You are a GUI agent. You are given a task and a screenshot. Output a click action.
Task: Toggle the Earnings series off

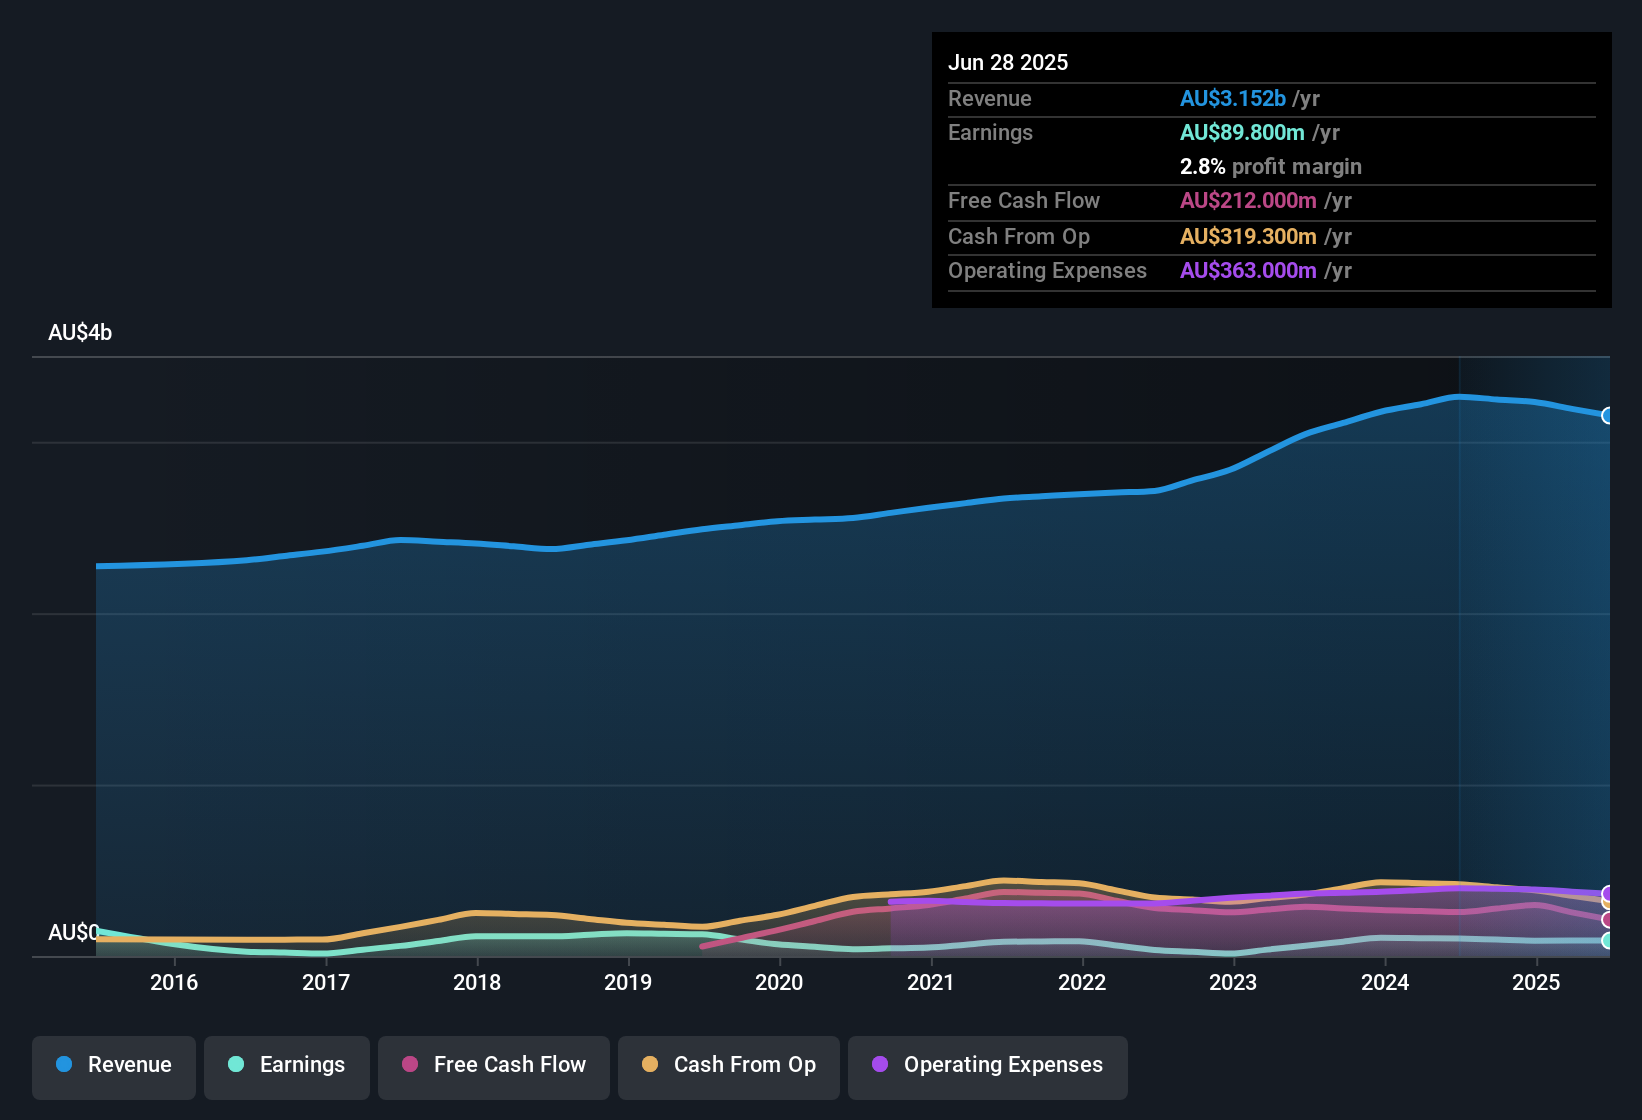pos(287,1067)
